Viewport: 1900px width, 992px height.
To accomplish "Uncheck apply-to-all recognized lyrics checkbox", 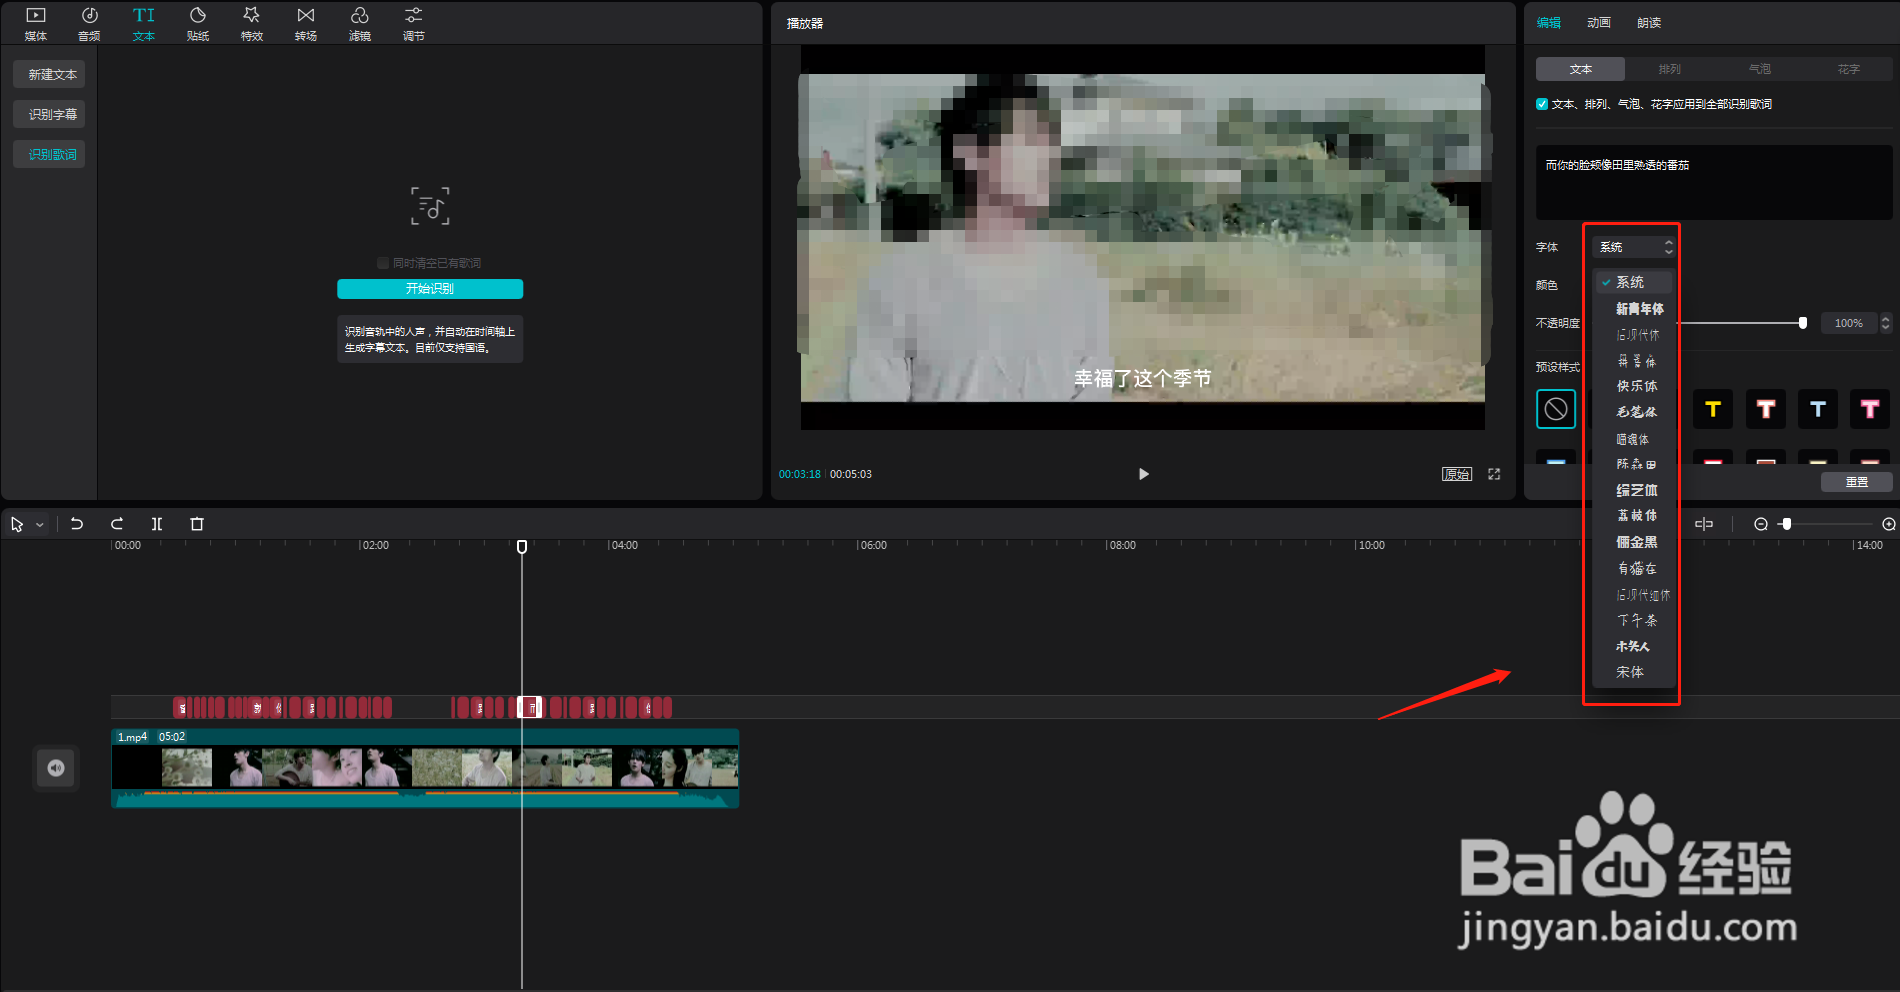I will (1542, 104).
